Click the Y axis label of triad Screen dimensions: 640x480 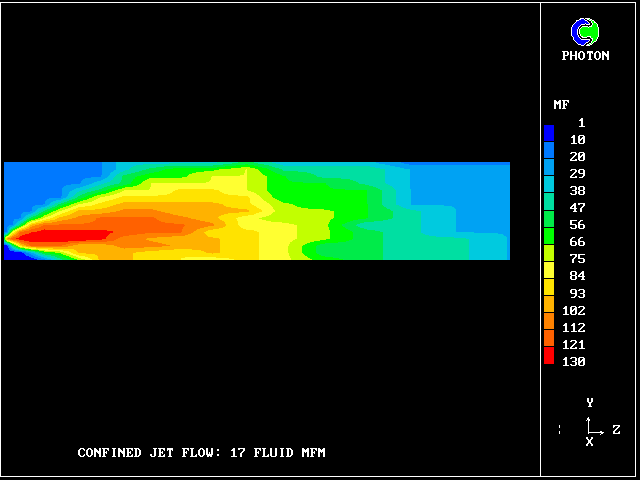click(x=590, y=403)
